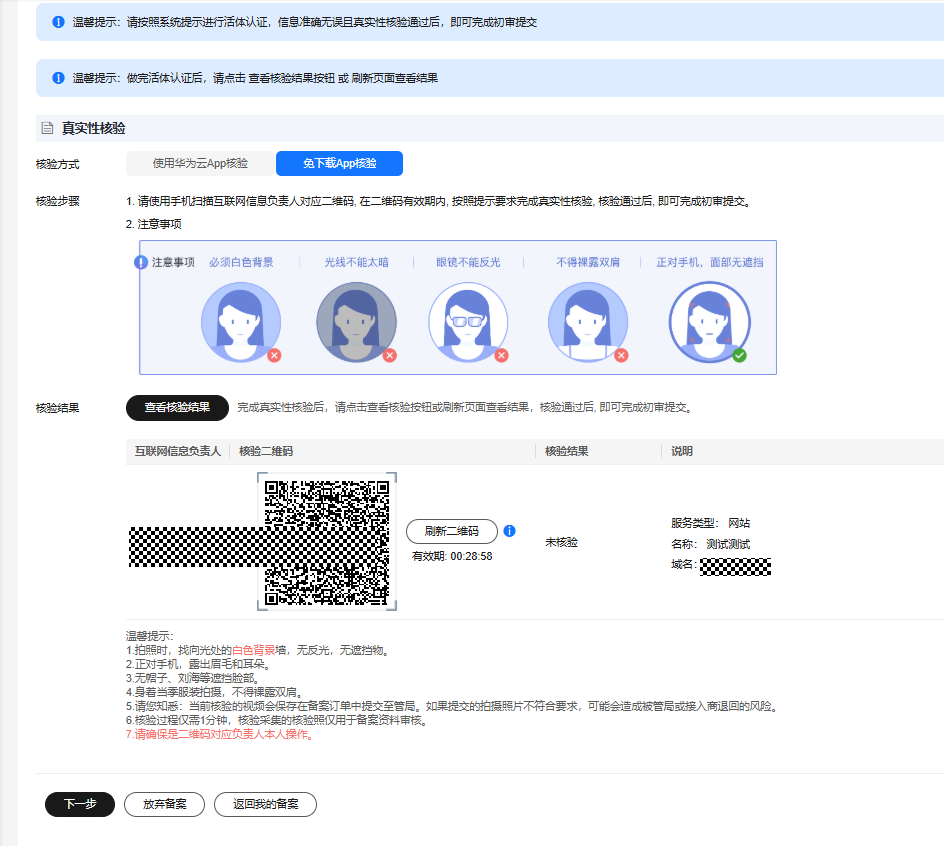Click the 核验方式 label
This screenshot has width=944, height=846.
coord(57,164)
